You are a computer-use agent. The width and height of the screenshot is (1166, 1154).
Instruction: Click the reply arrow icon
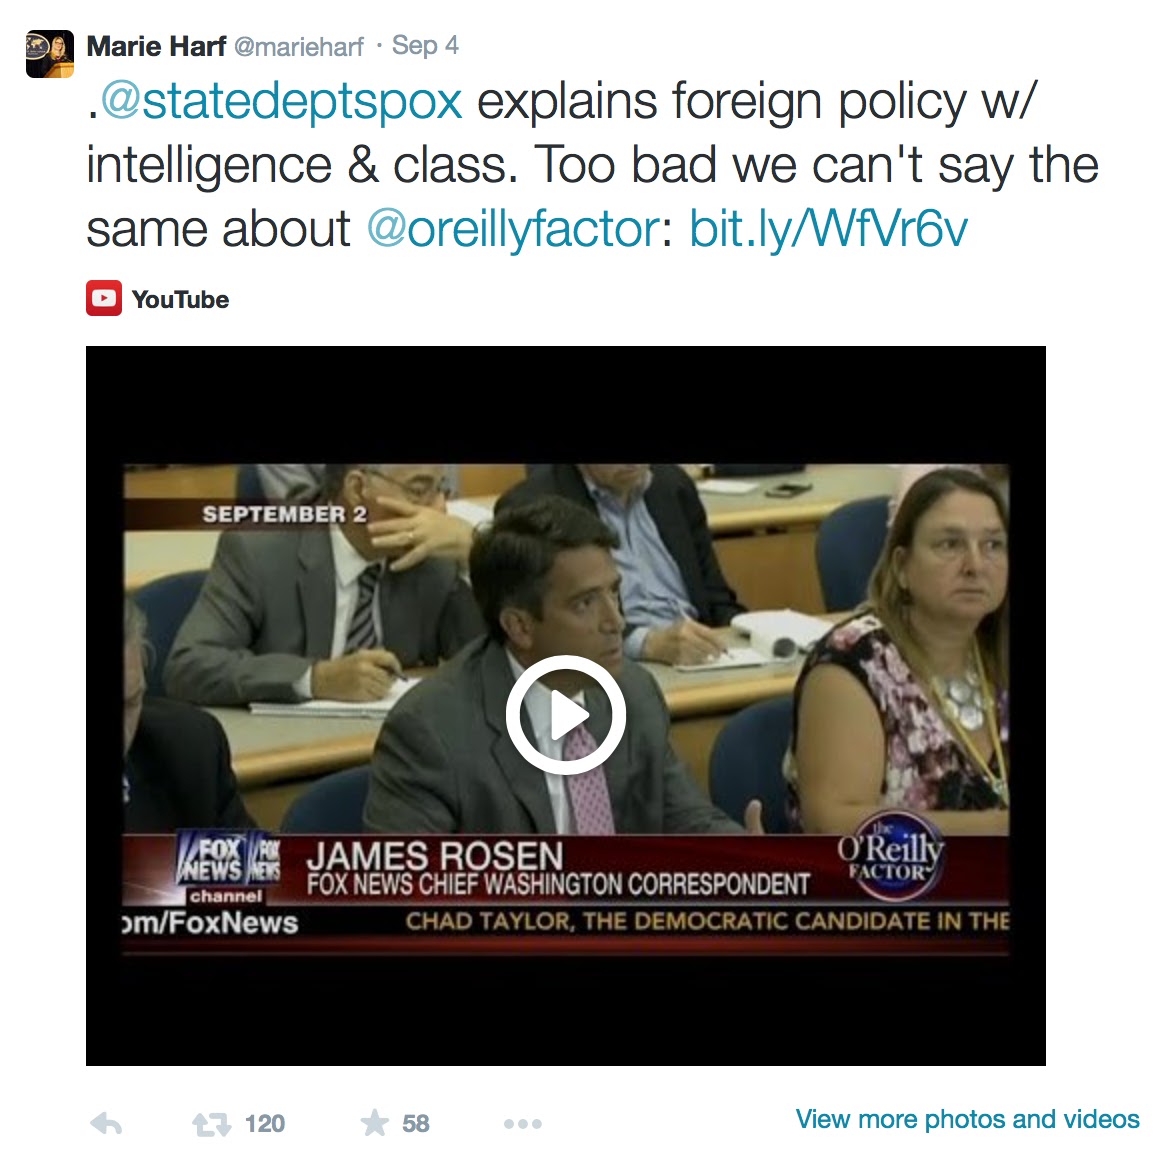click(106, 1123)
